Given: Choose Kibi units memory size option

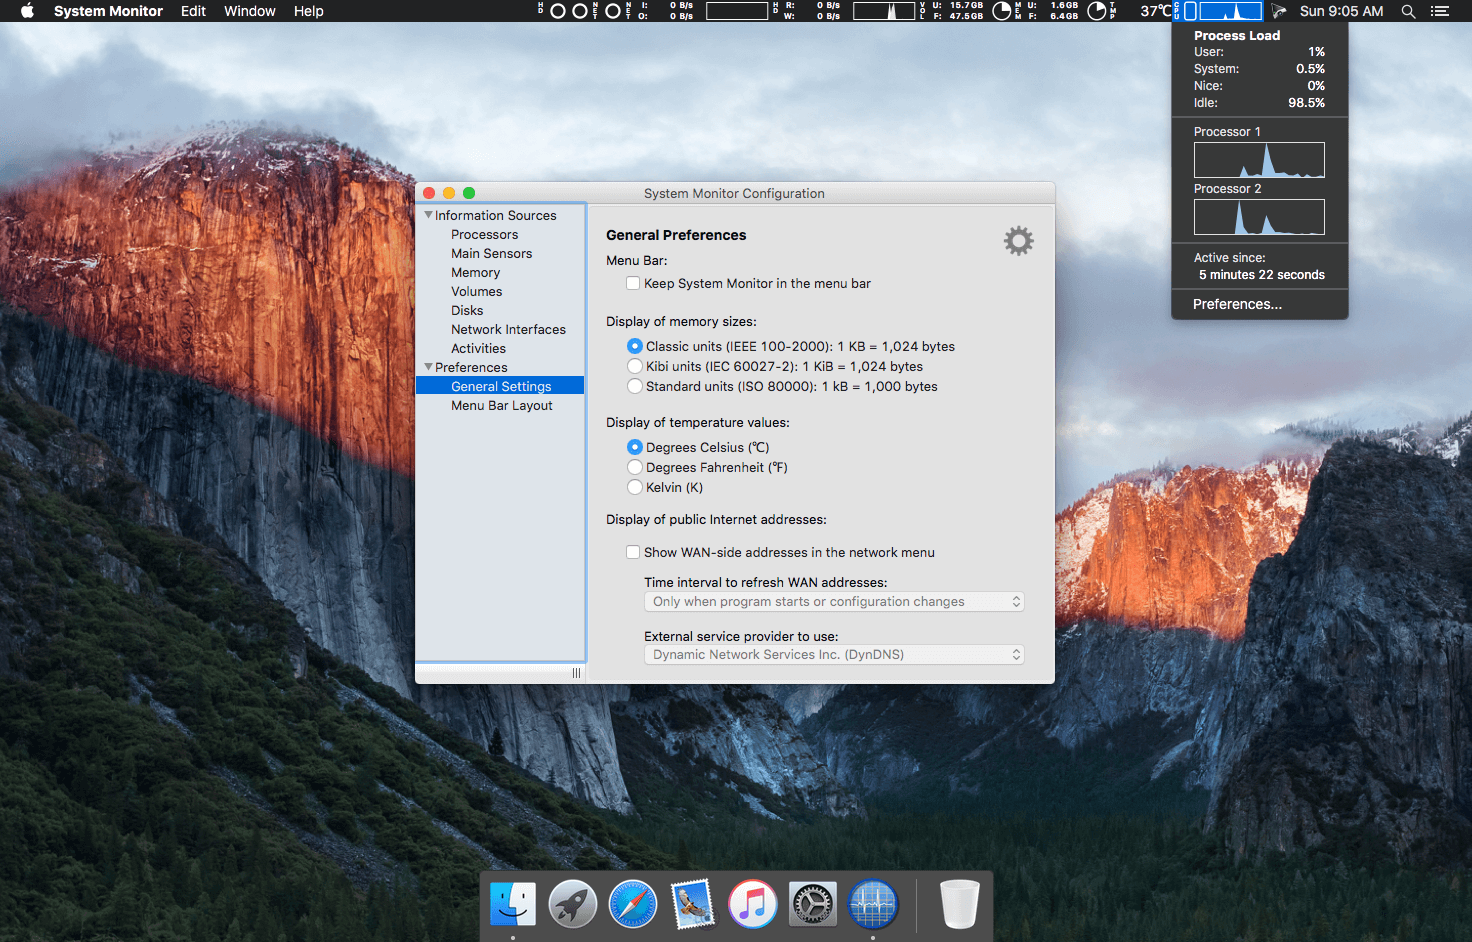Looking at the screenshot, I should coord(635,366).
